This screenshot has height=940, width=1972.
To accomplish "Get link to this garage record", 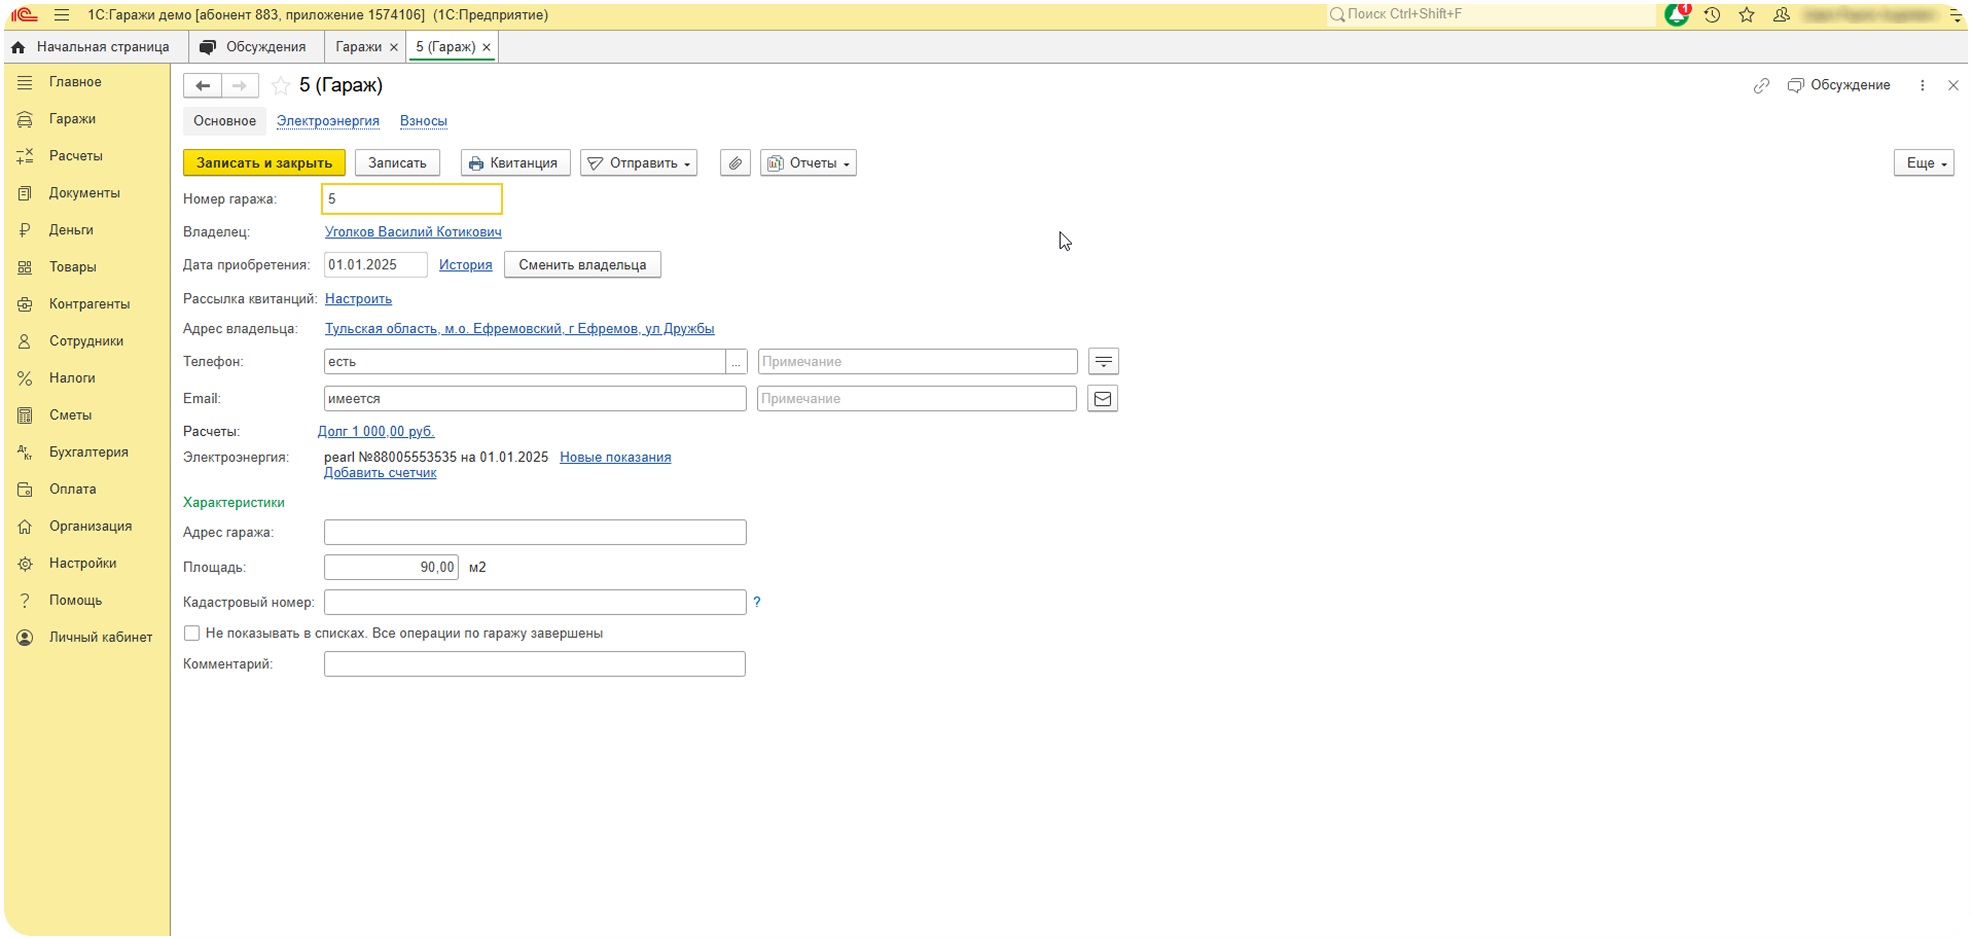I will (1761, 86).
